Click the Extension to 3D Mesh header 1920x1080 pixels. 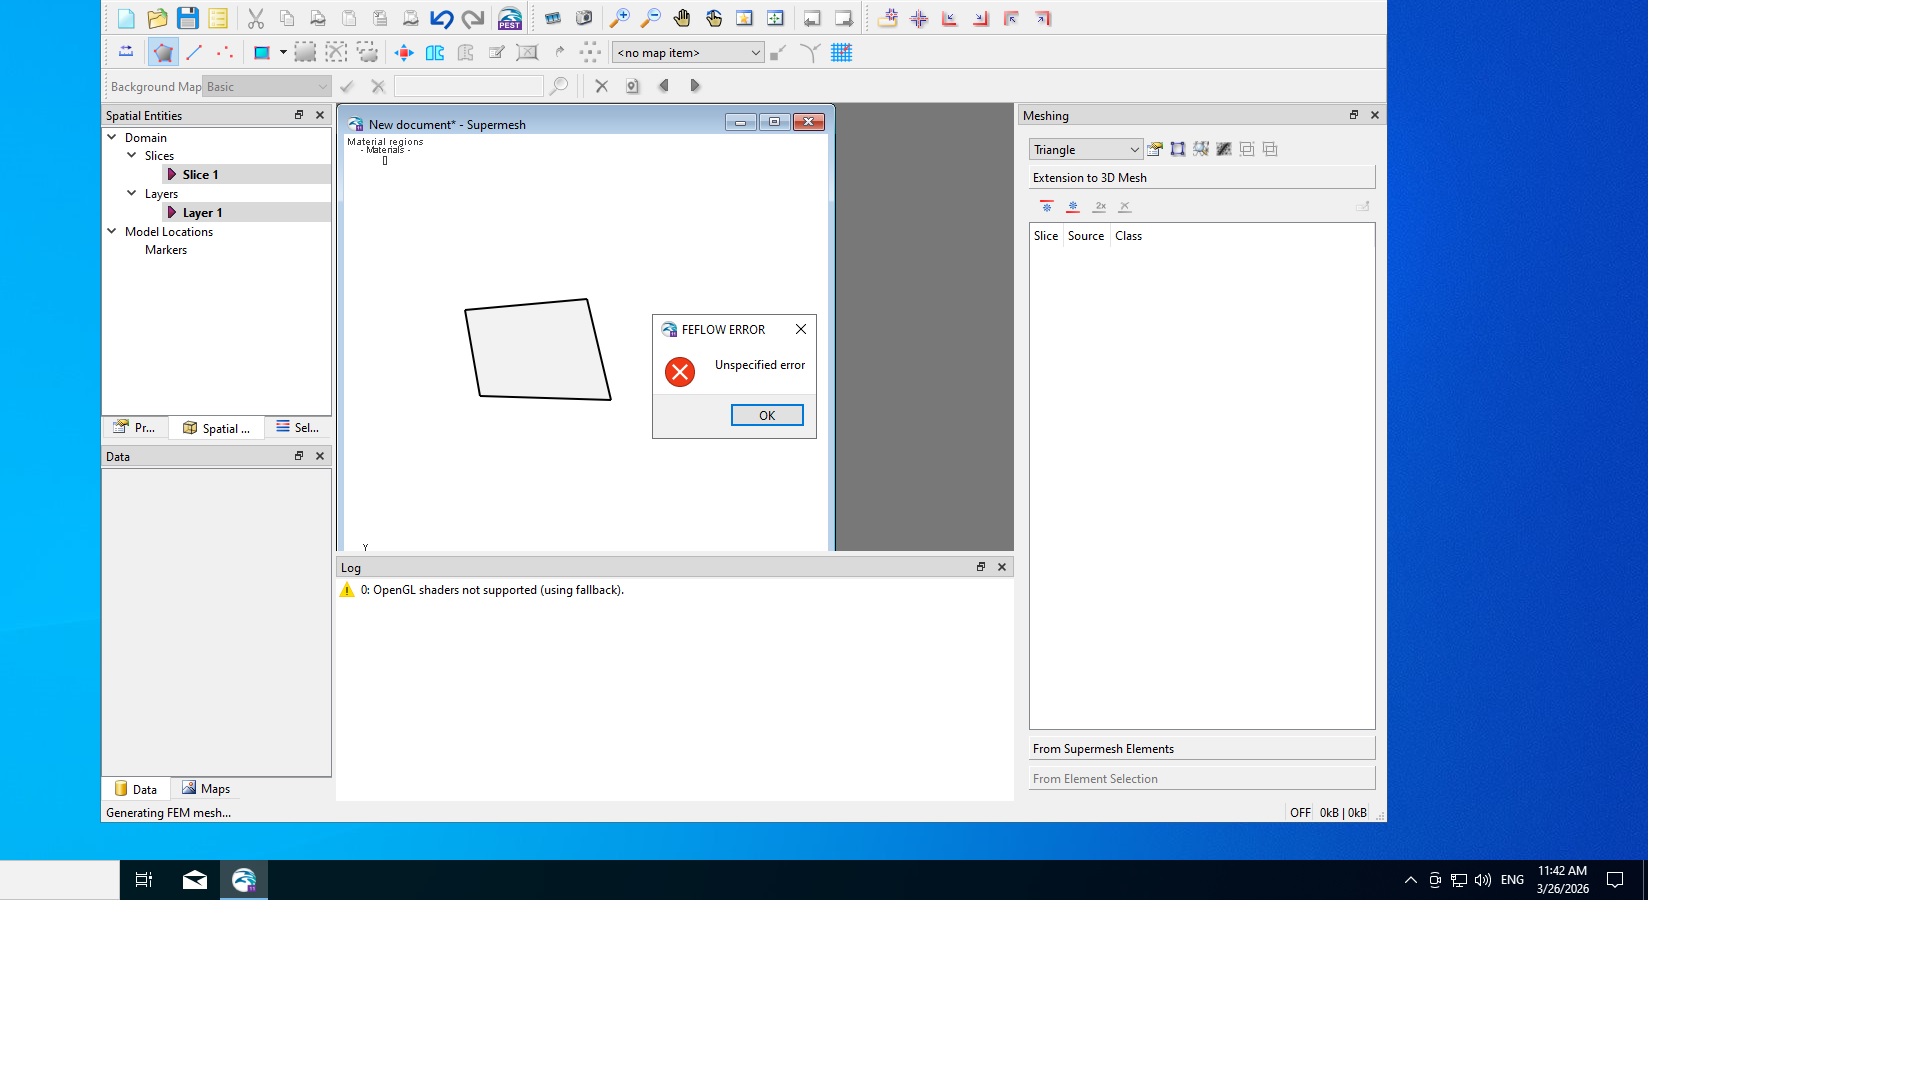(x=1201, y=177)
